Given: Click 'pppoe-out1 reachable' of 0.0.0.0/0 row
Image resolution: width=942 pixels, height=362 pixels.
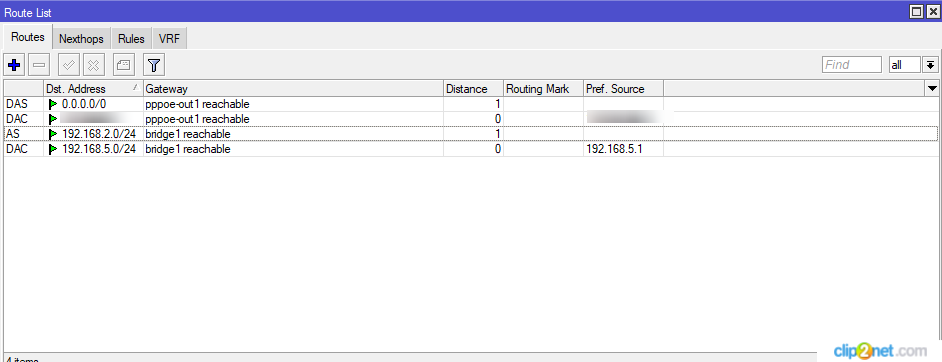Looking at the screenshot, I should tap(197, 104).
